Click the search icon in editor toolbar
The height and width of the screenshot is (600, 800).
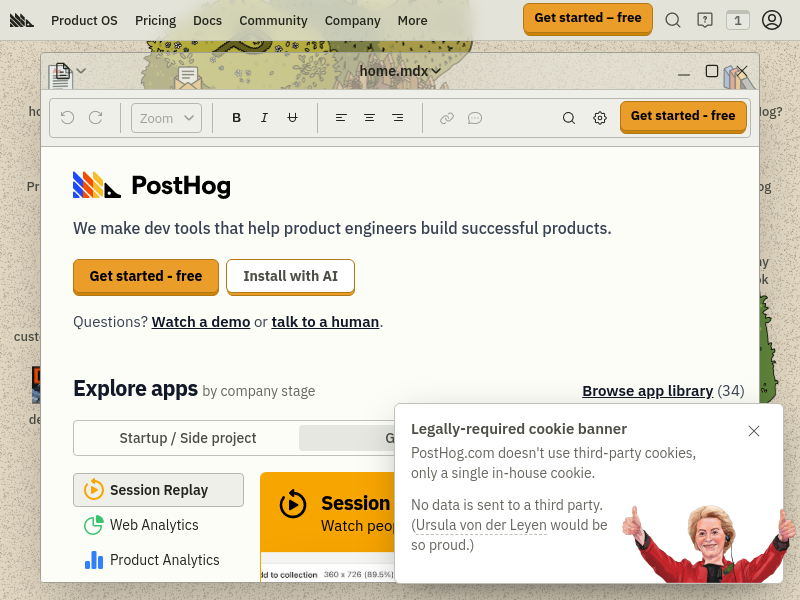coord(569,118)
